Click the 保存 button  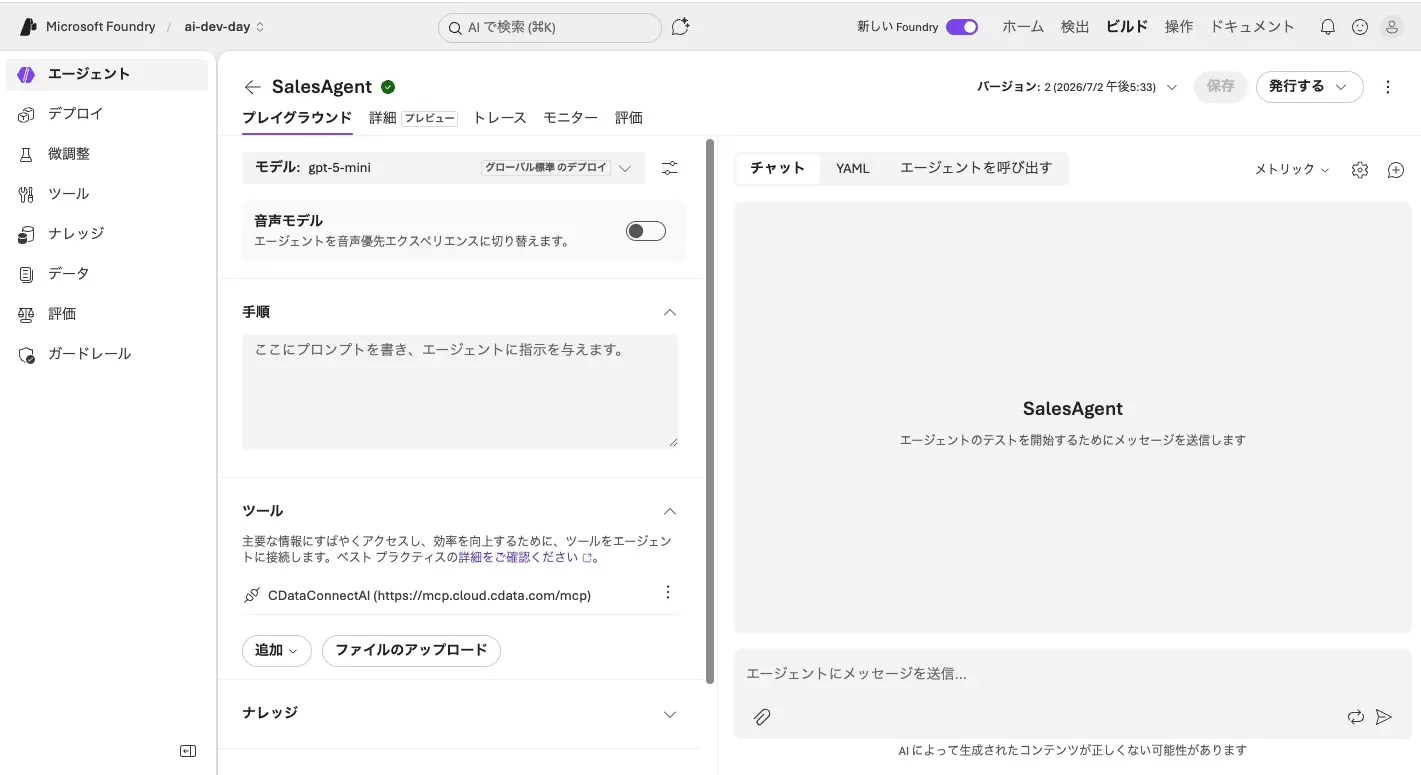pos(1221,87)
